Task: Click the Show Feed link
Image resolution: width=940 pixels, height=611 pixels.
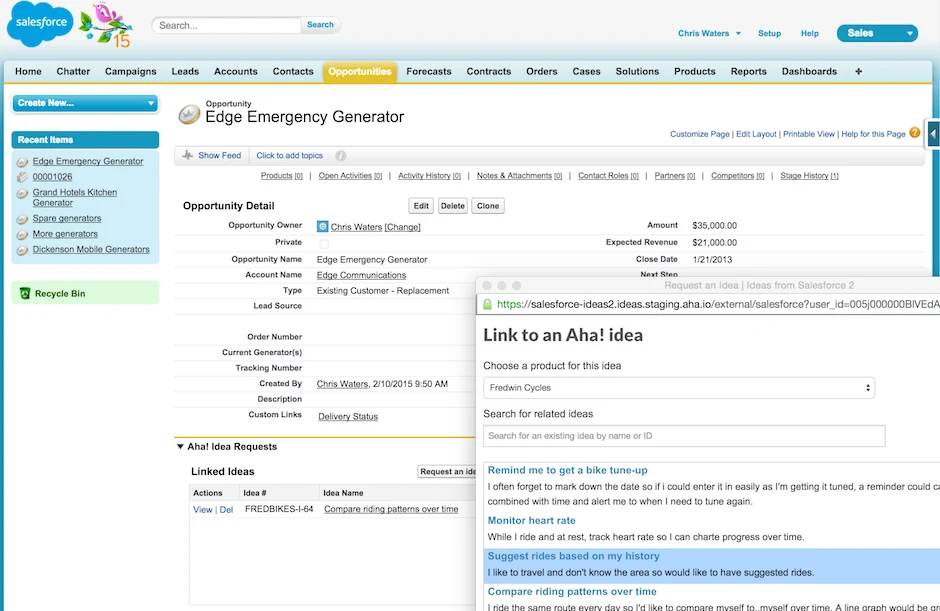Action: pyautogui.click(x=219, y=155)
